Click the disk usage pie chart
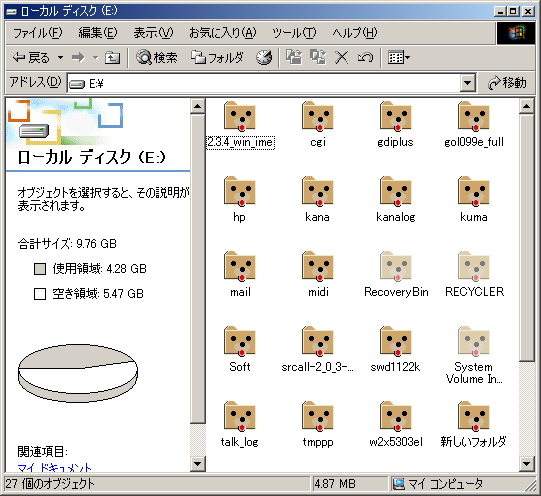The width and height of the screenshot is (541, 496). (78, 373)
